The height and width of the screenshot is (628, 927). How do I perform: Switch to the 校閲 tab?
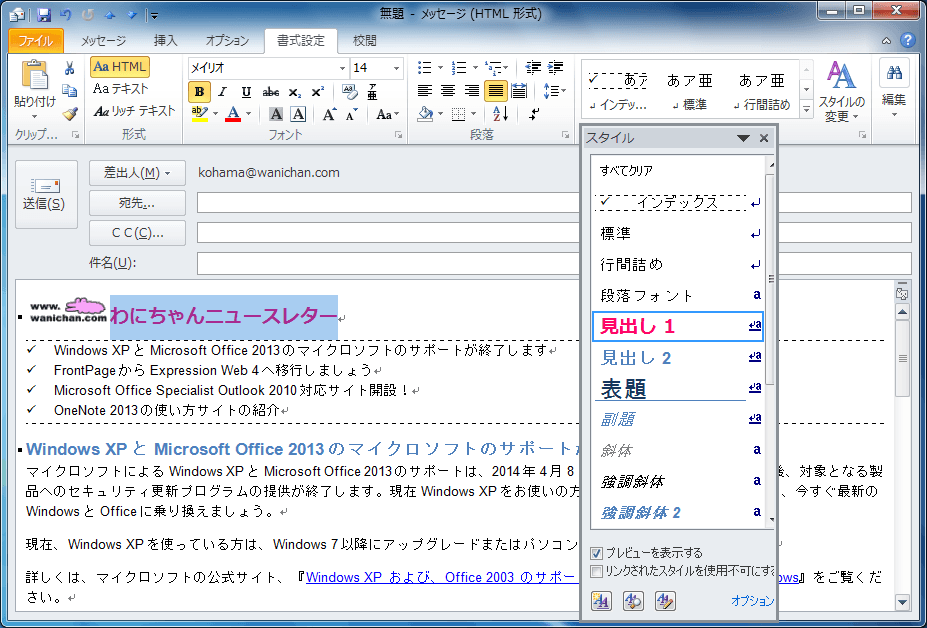[x=365, y=41]
